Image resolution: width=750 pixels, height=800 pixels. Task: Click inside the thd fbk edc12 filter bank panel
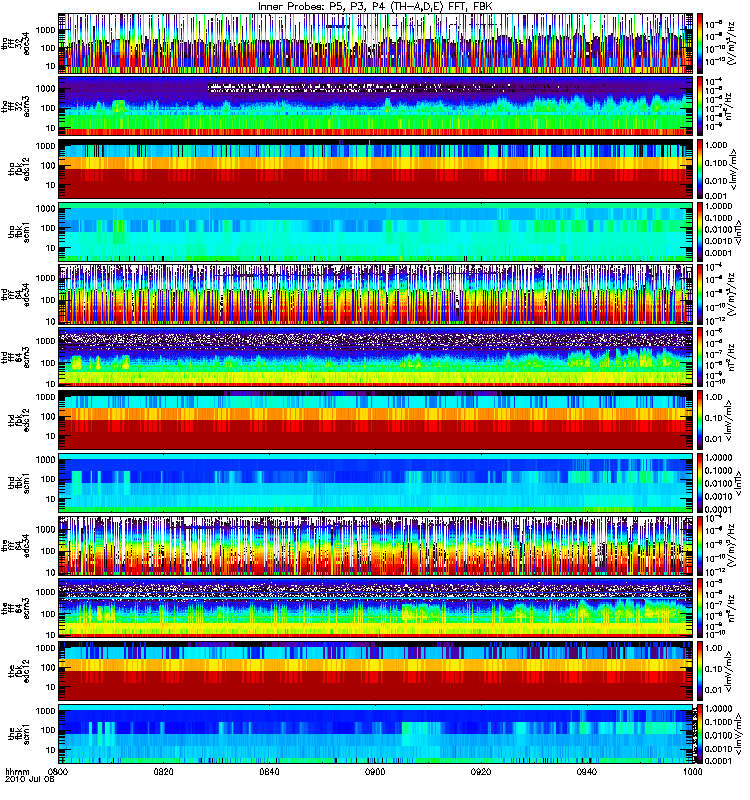point(375,419)
